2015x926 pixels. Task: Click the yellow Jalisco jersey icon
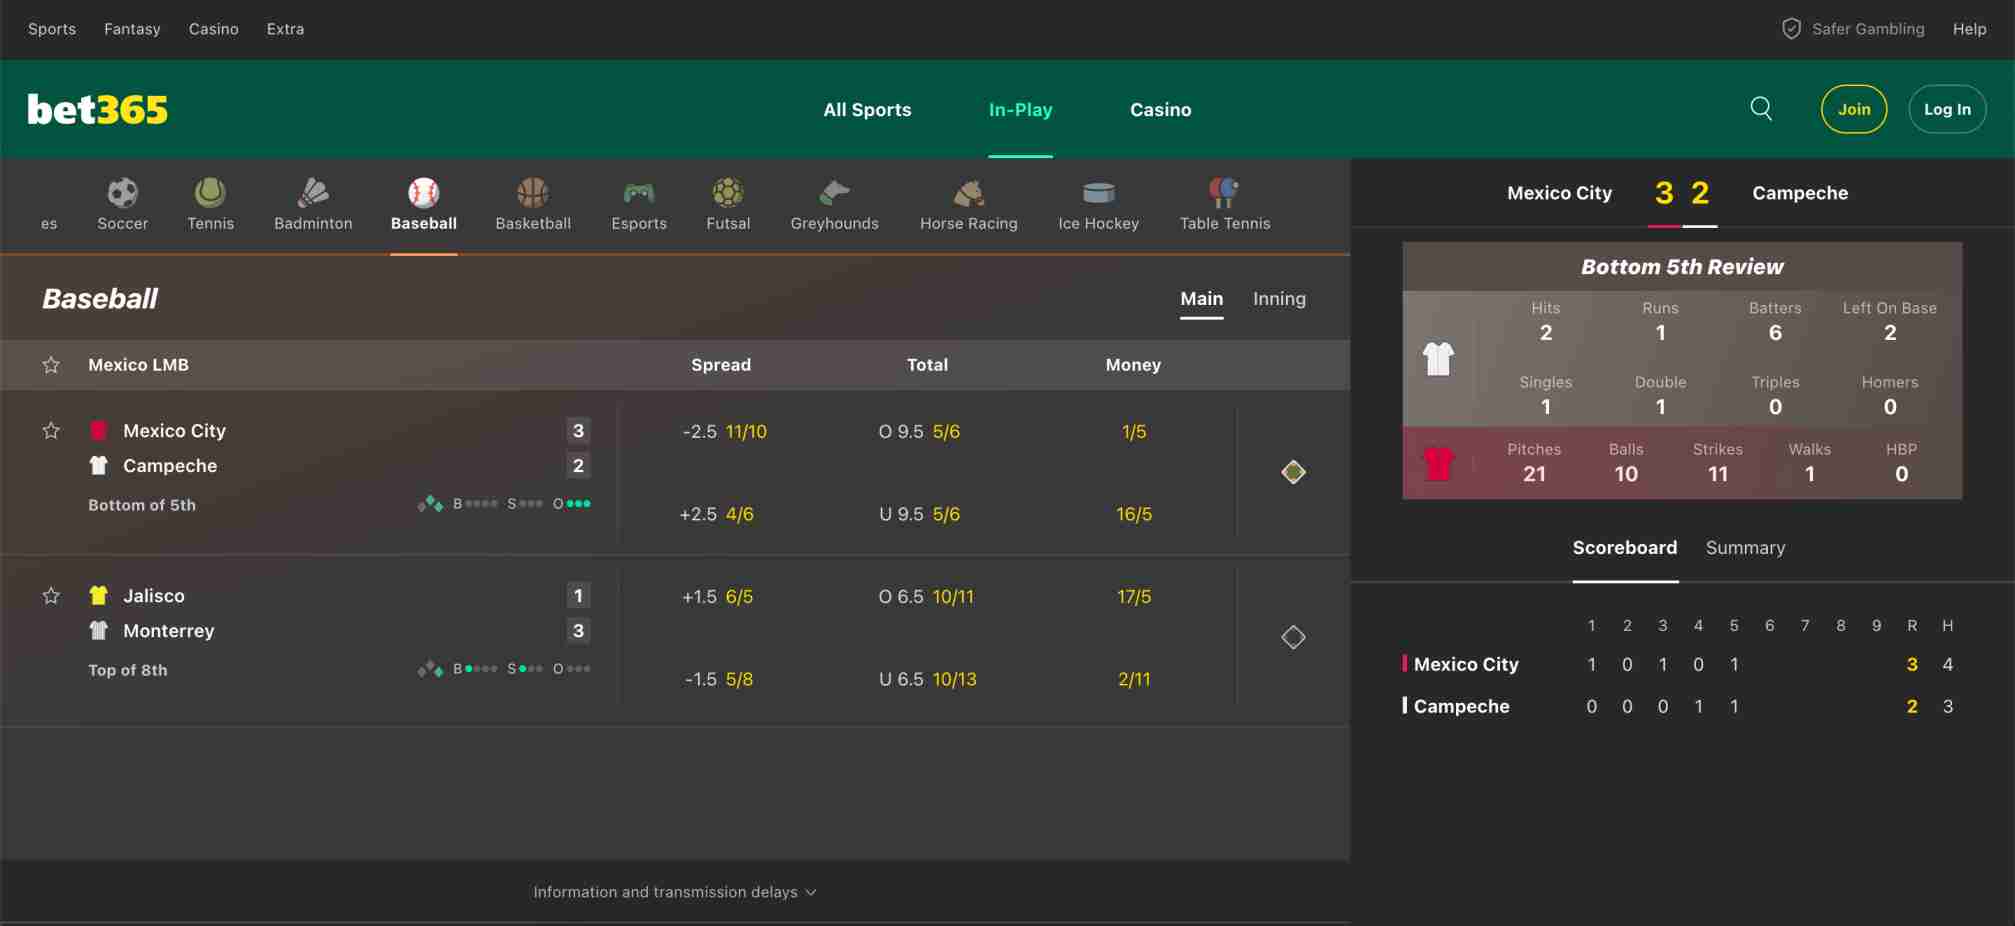(x=98, y=596)
